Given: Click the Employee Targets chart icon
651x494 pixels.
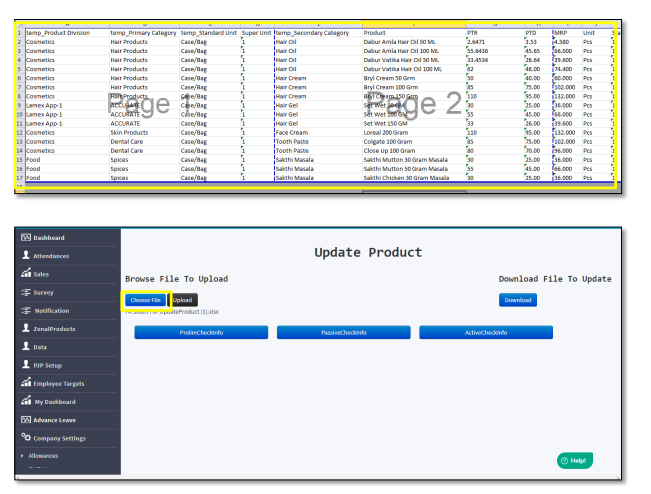Looking at the screenshot, I should click(x=26, y=382).
